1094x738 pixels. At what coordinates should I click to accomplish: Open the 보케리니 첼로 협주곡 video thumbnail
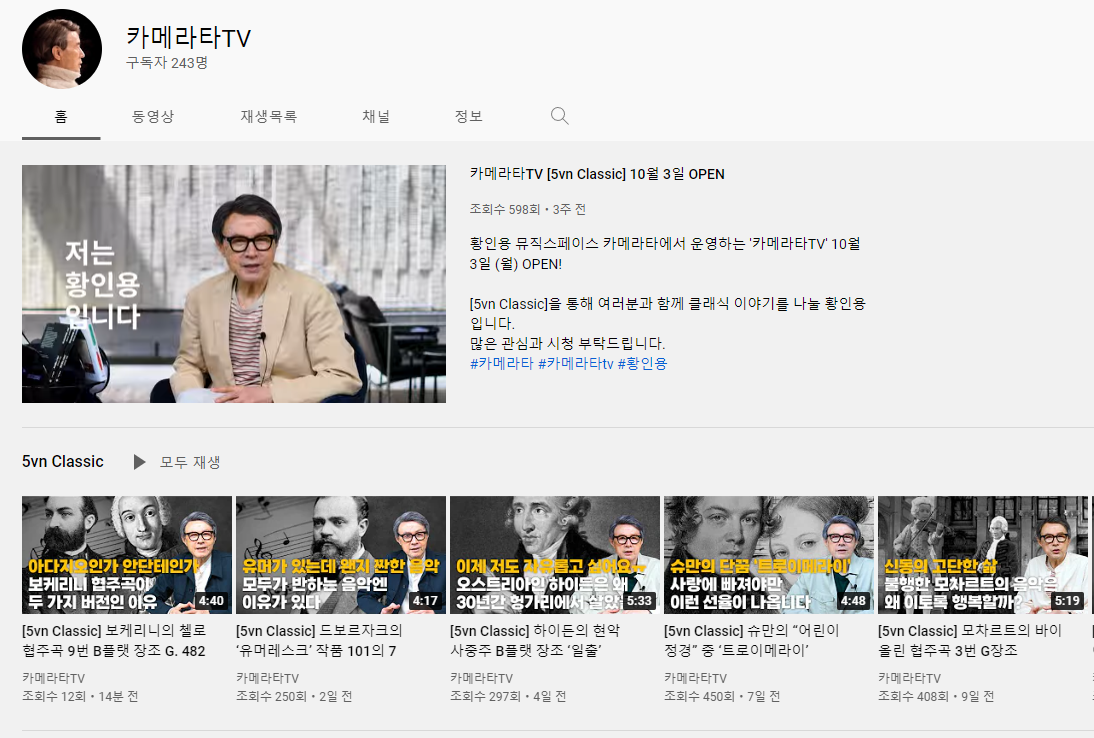(127, 555)
